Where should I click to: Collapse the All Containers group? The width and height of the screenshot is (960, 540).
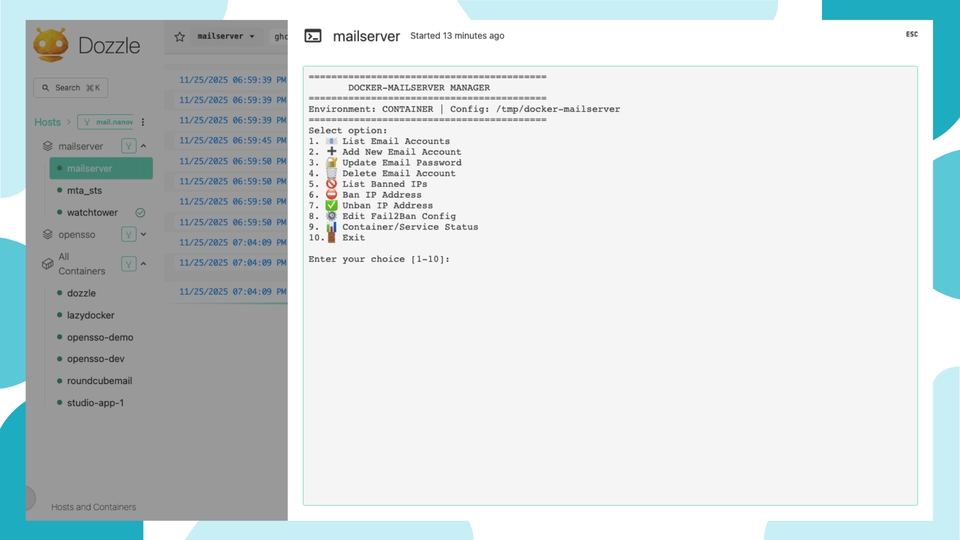coord(144,264)
